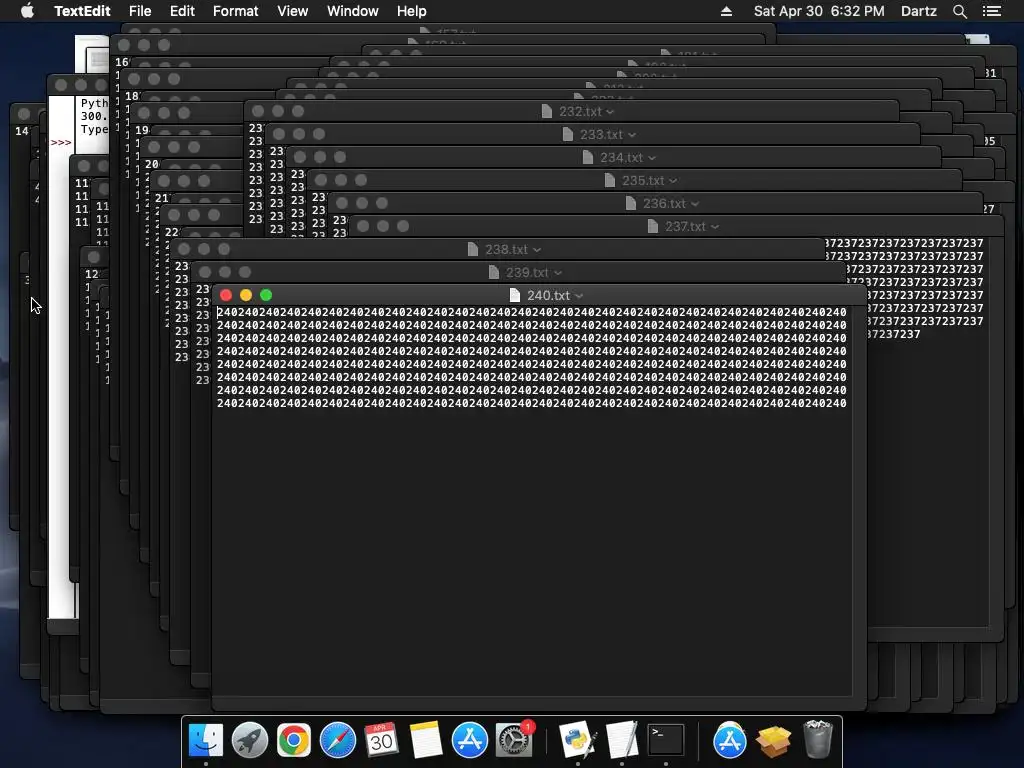Click the 233.txt document icon
Screen dimensions: 1024x768
(x=568, y=135)
